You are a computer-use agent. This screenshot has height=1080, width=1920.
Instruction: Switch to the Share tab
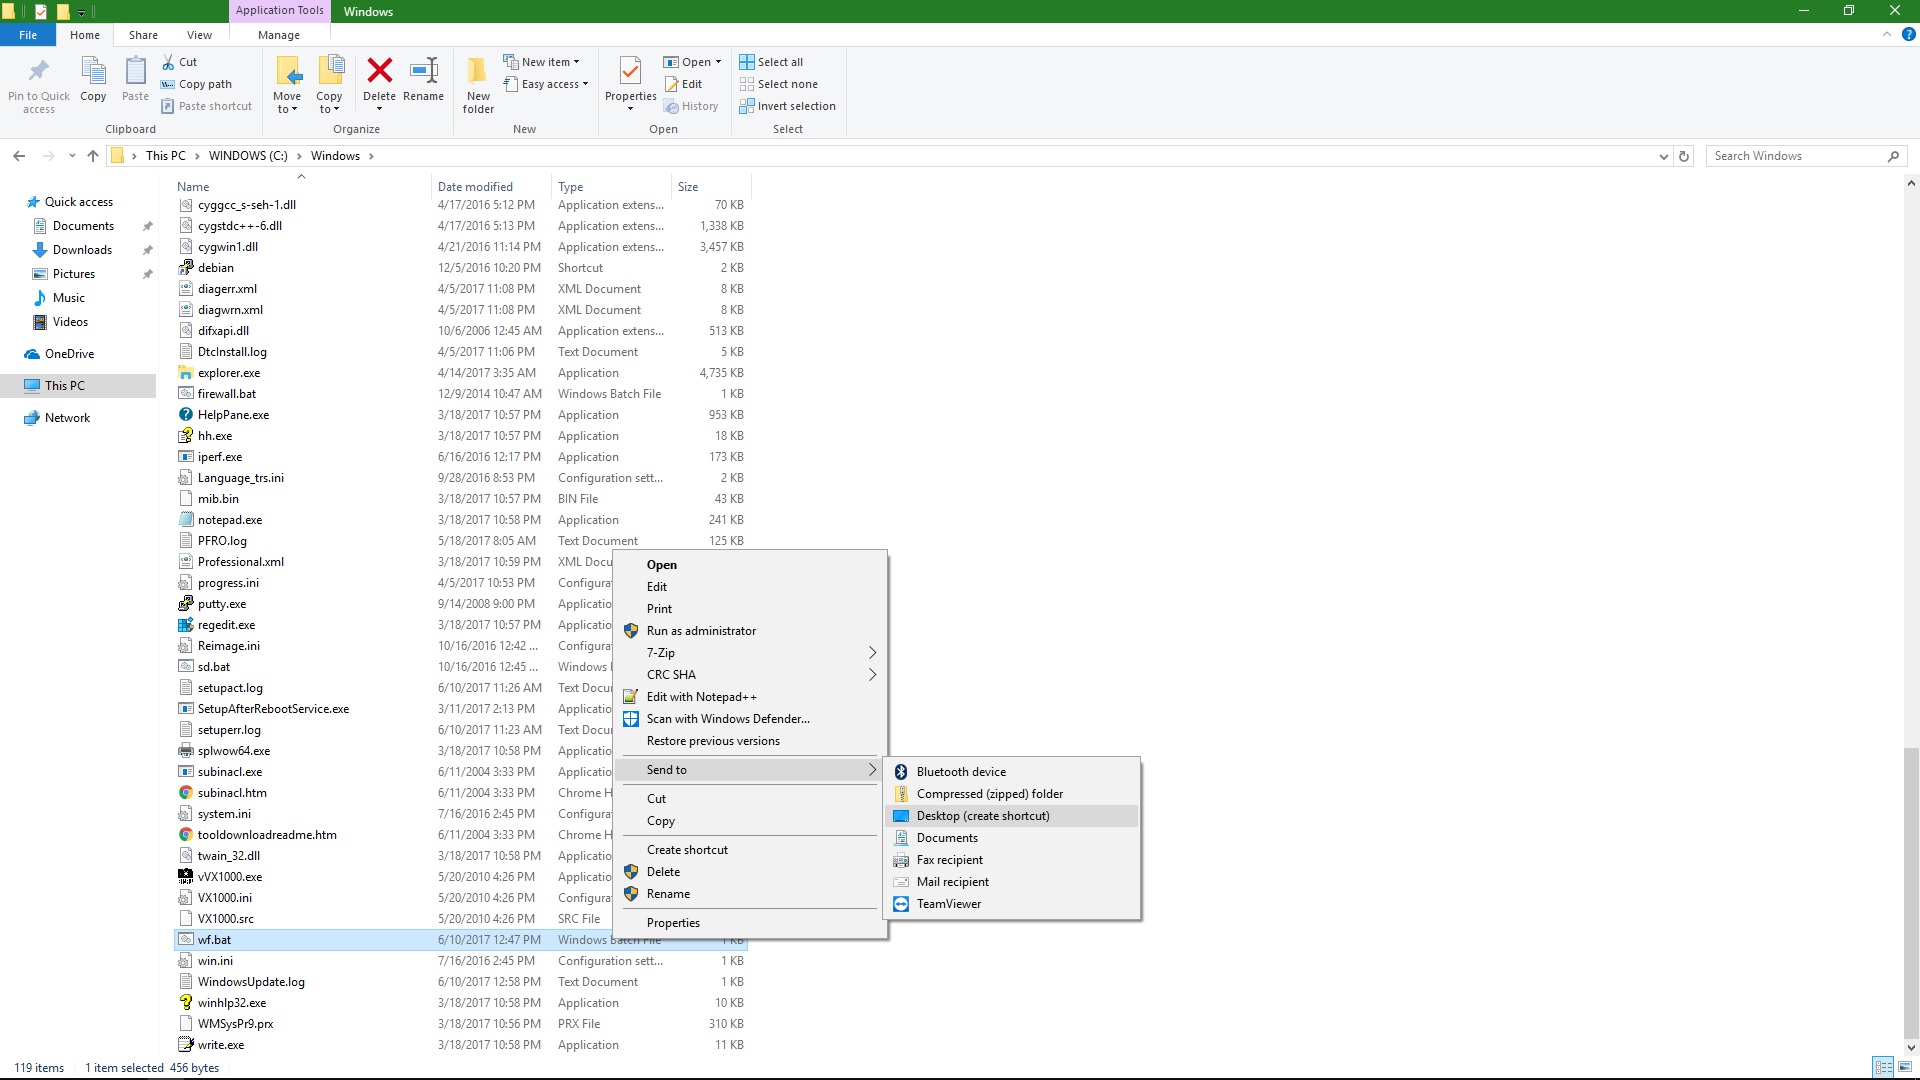143,35
